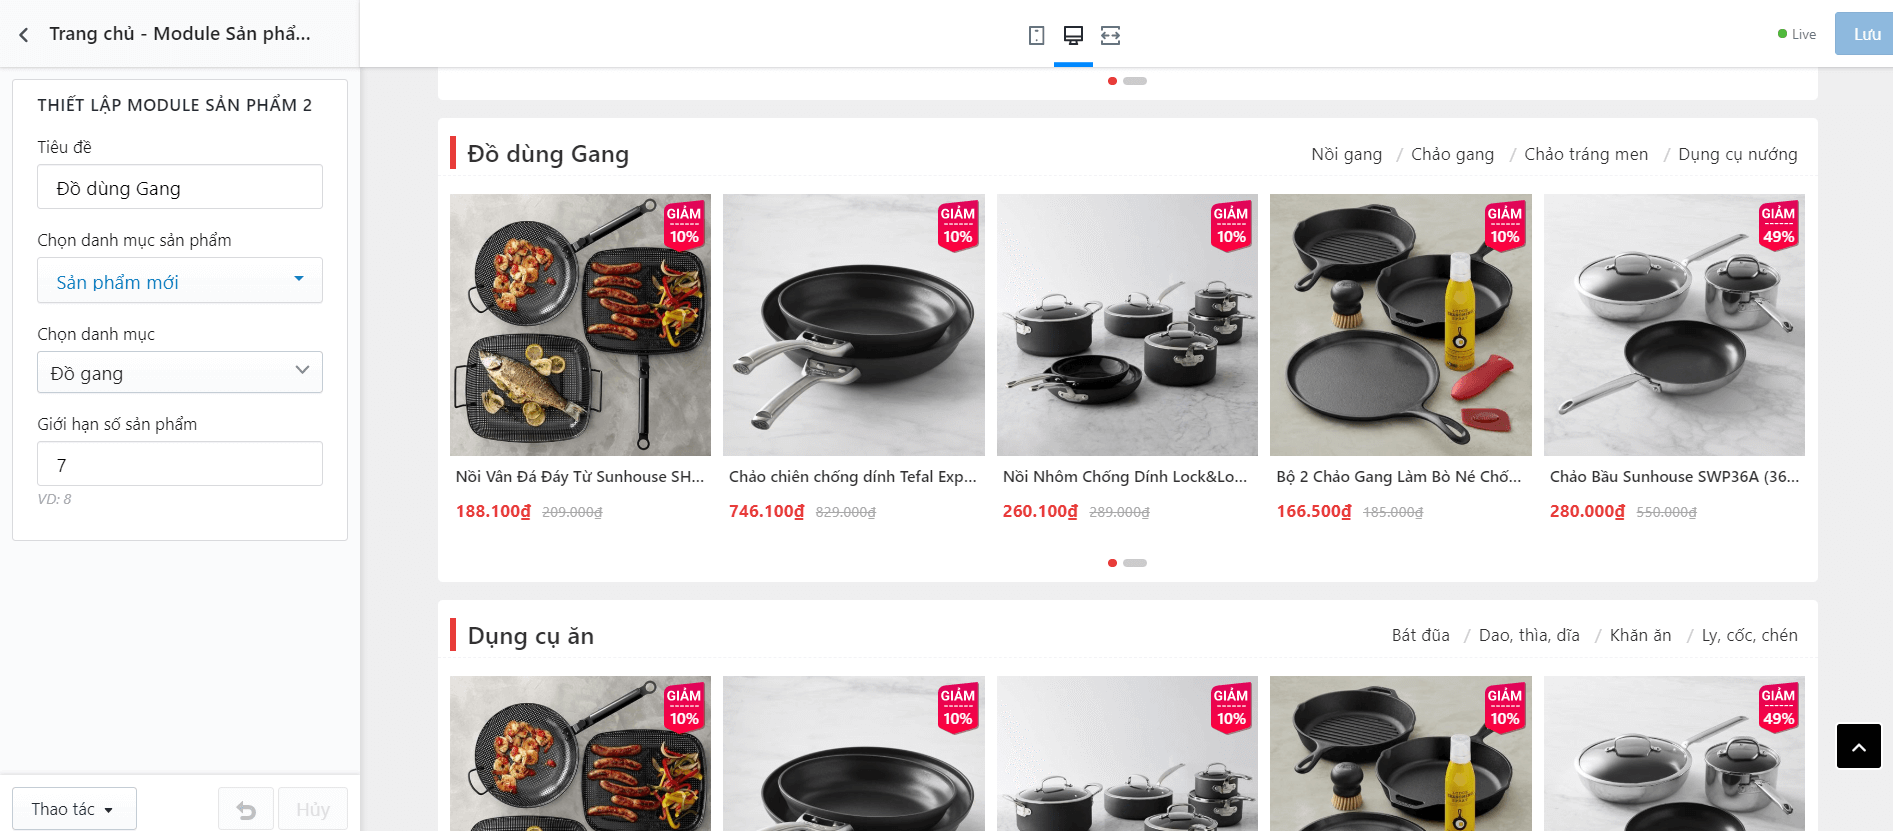
Task: Open the Thao tác actions dropdown
Action: point(74,809)
